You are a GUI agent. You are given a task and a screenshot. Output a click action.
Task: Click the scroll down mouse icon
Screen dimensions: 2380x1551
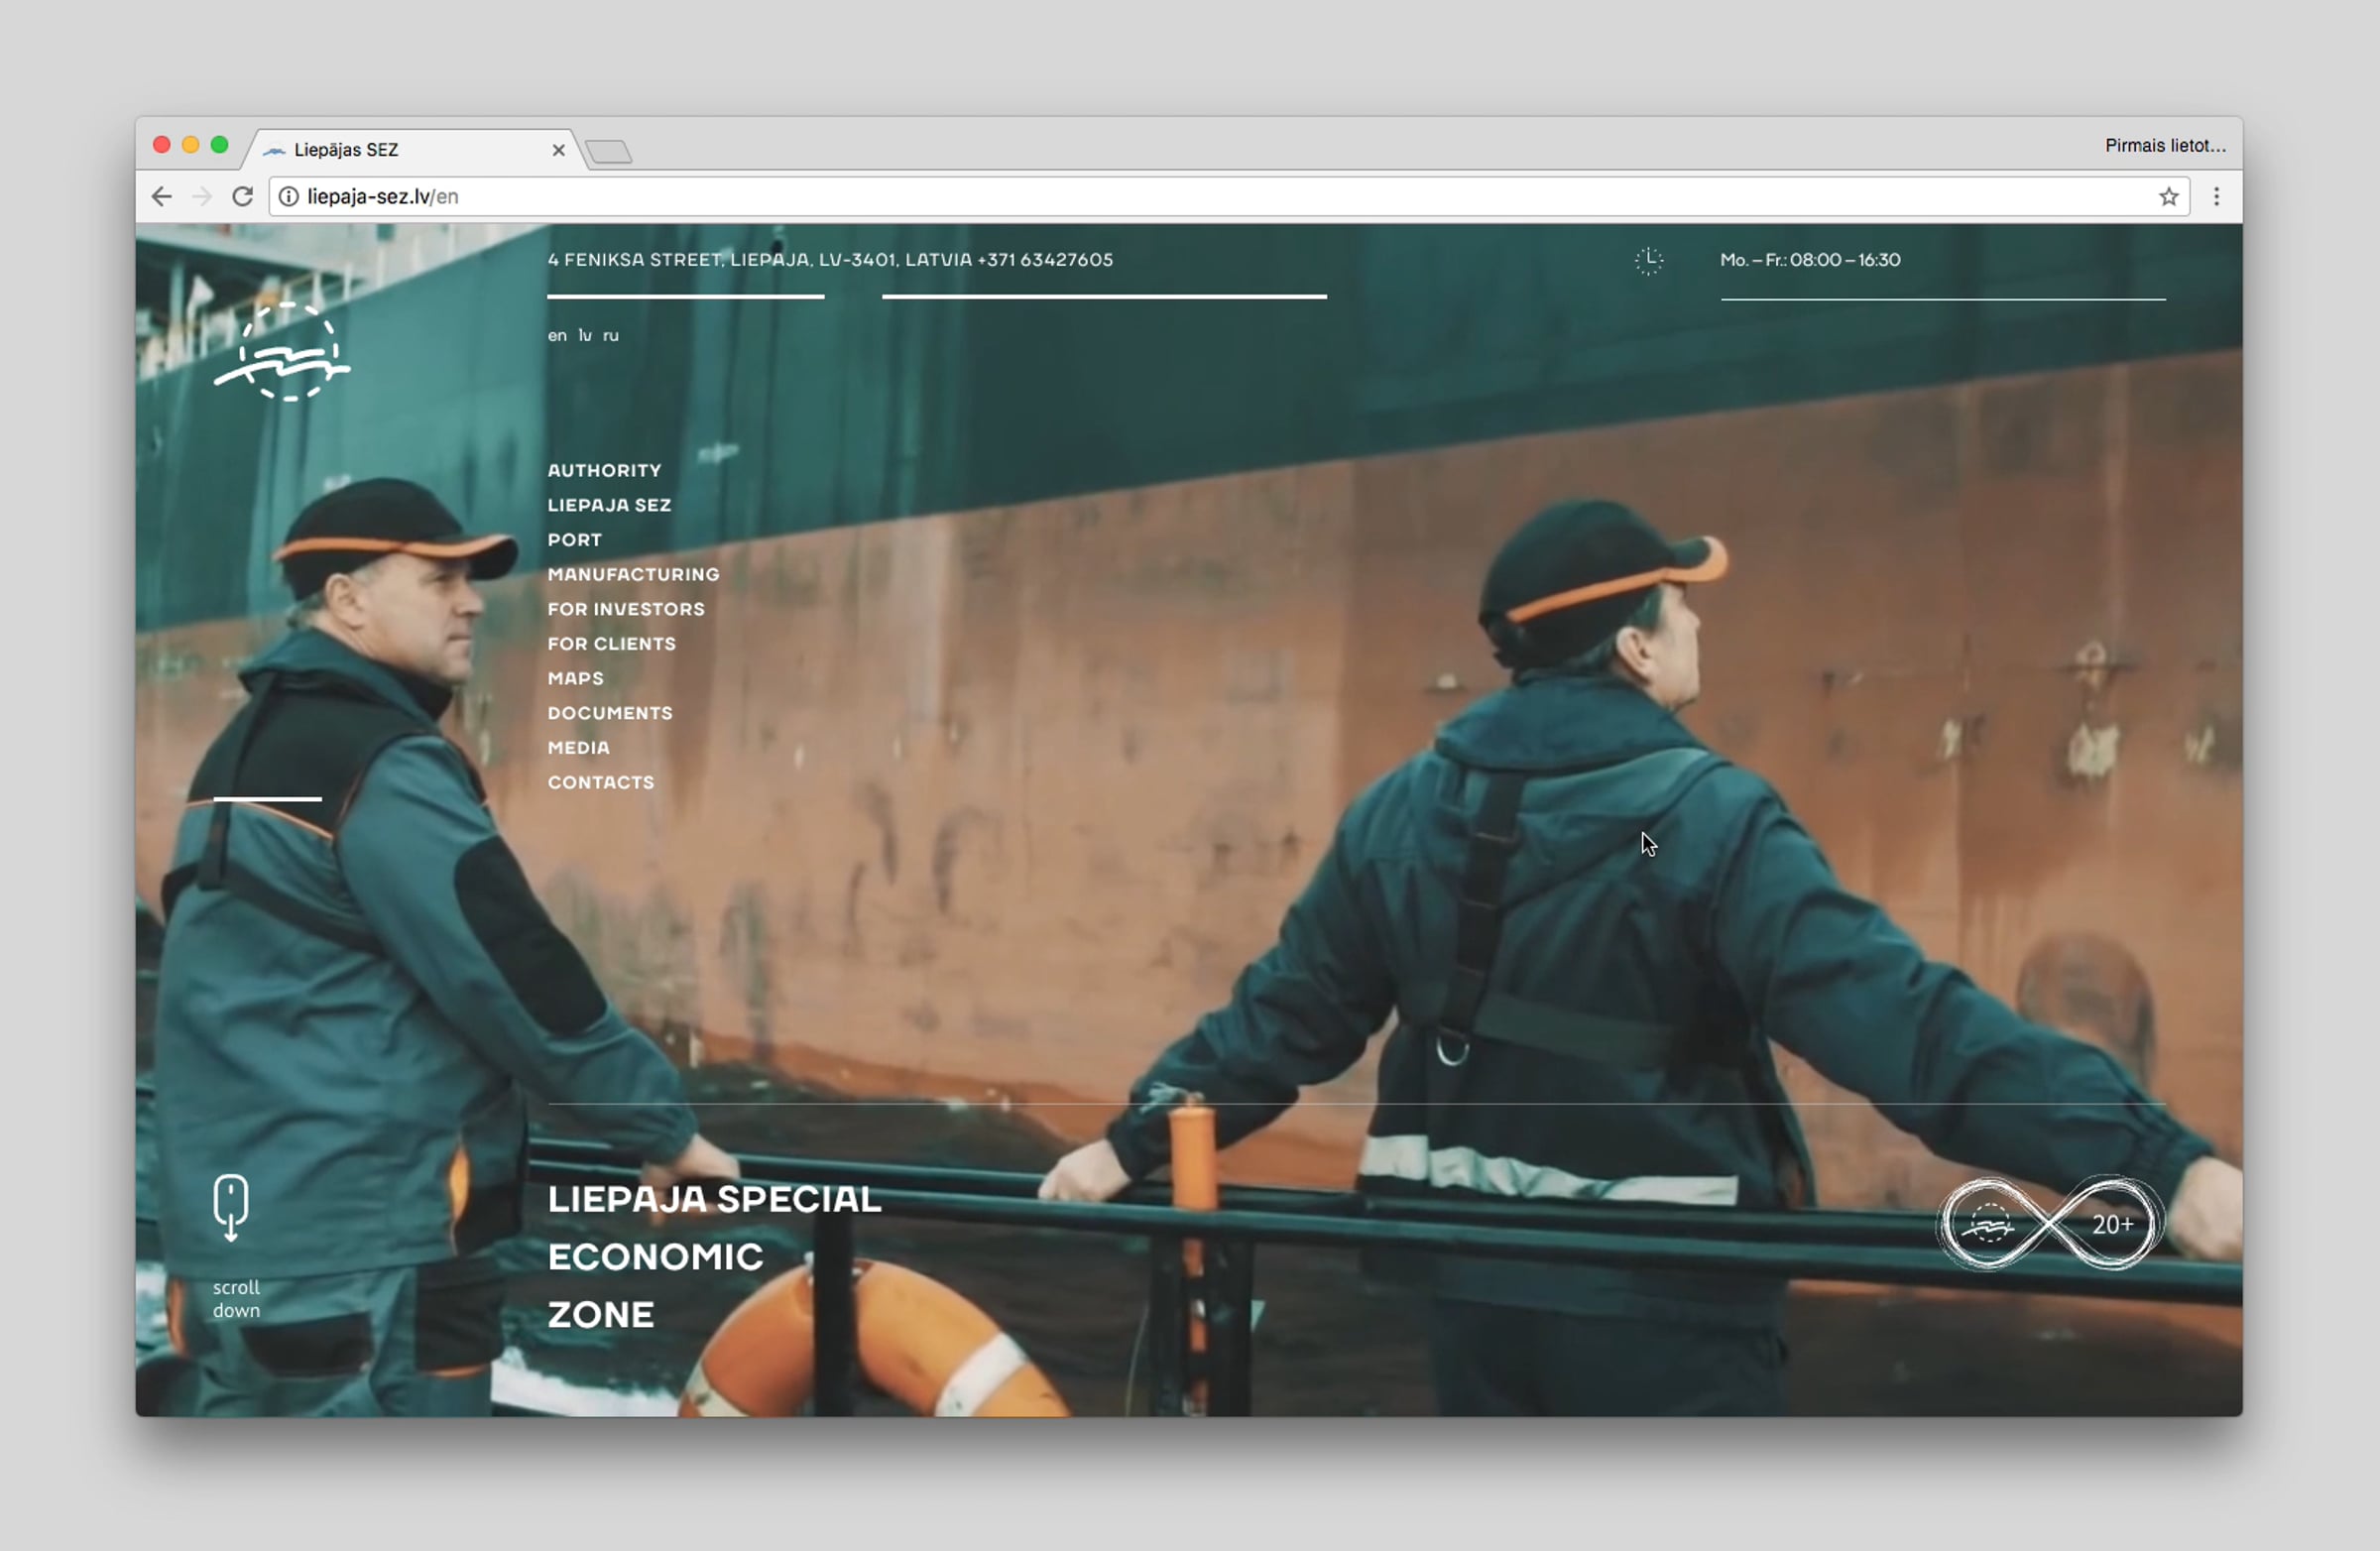(231, 1207)
